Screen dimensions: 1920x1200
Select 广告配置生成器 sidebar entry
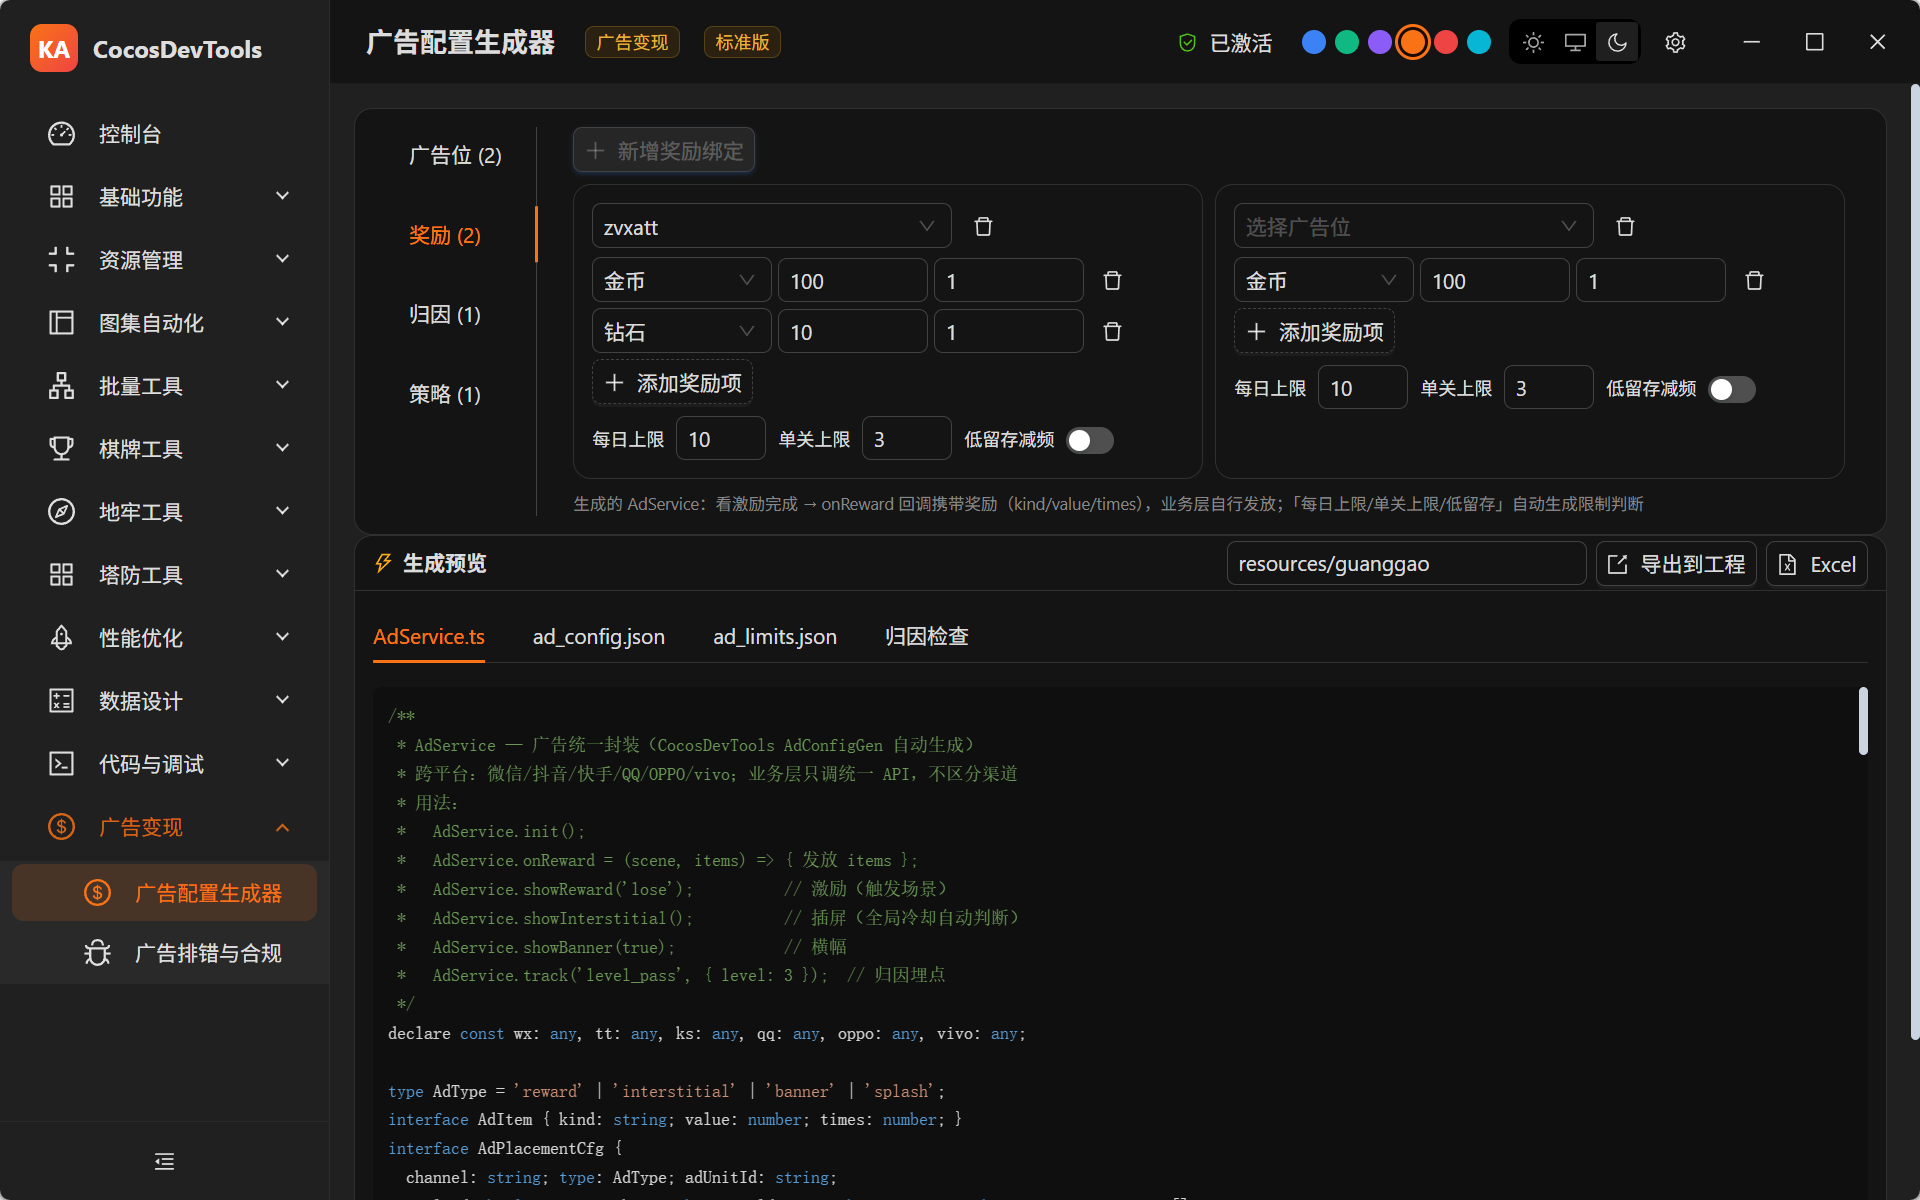point(164,893)
